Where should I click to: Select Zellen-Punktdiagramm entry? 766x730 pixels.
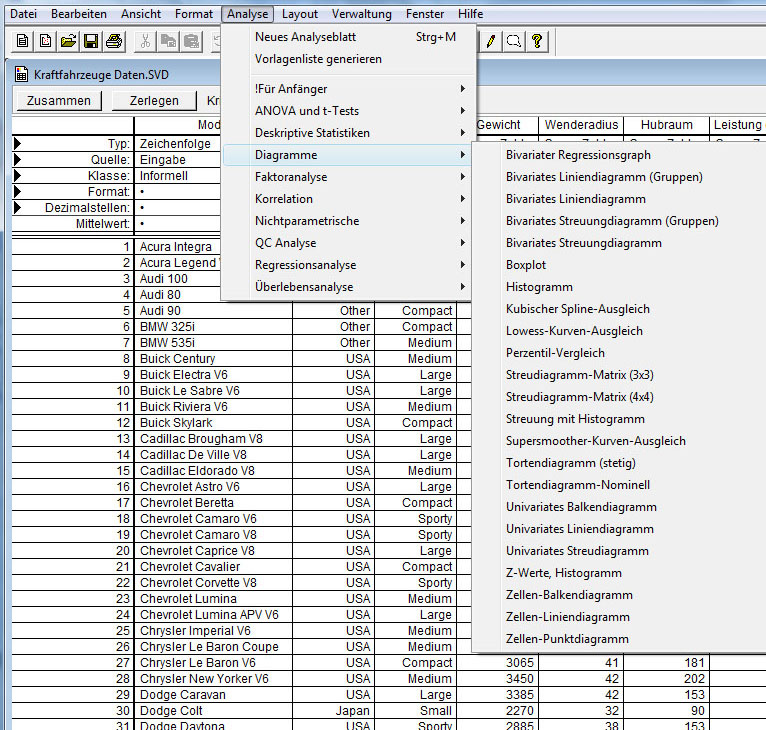(618, 639)
